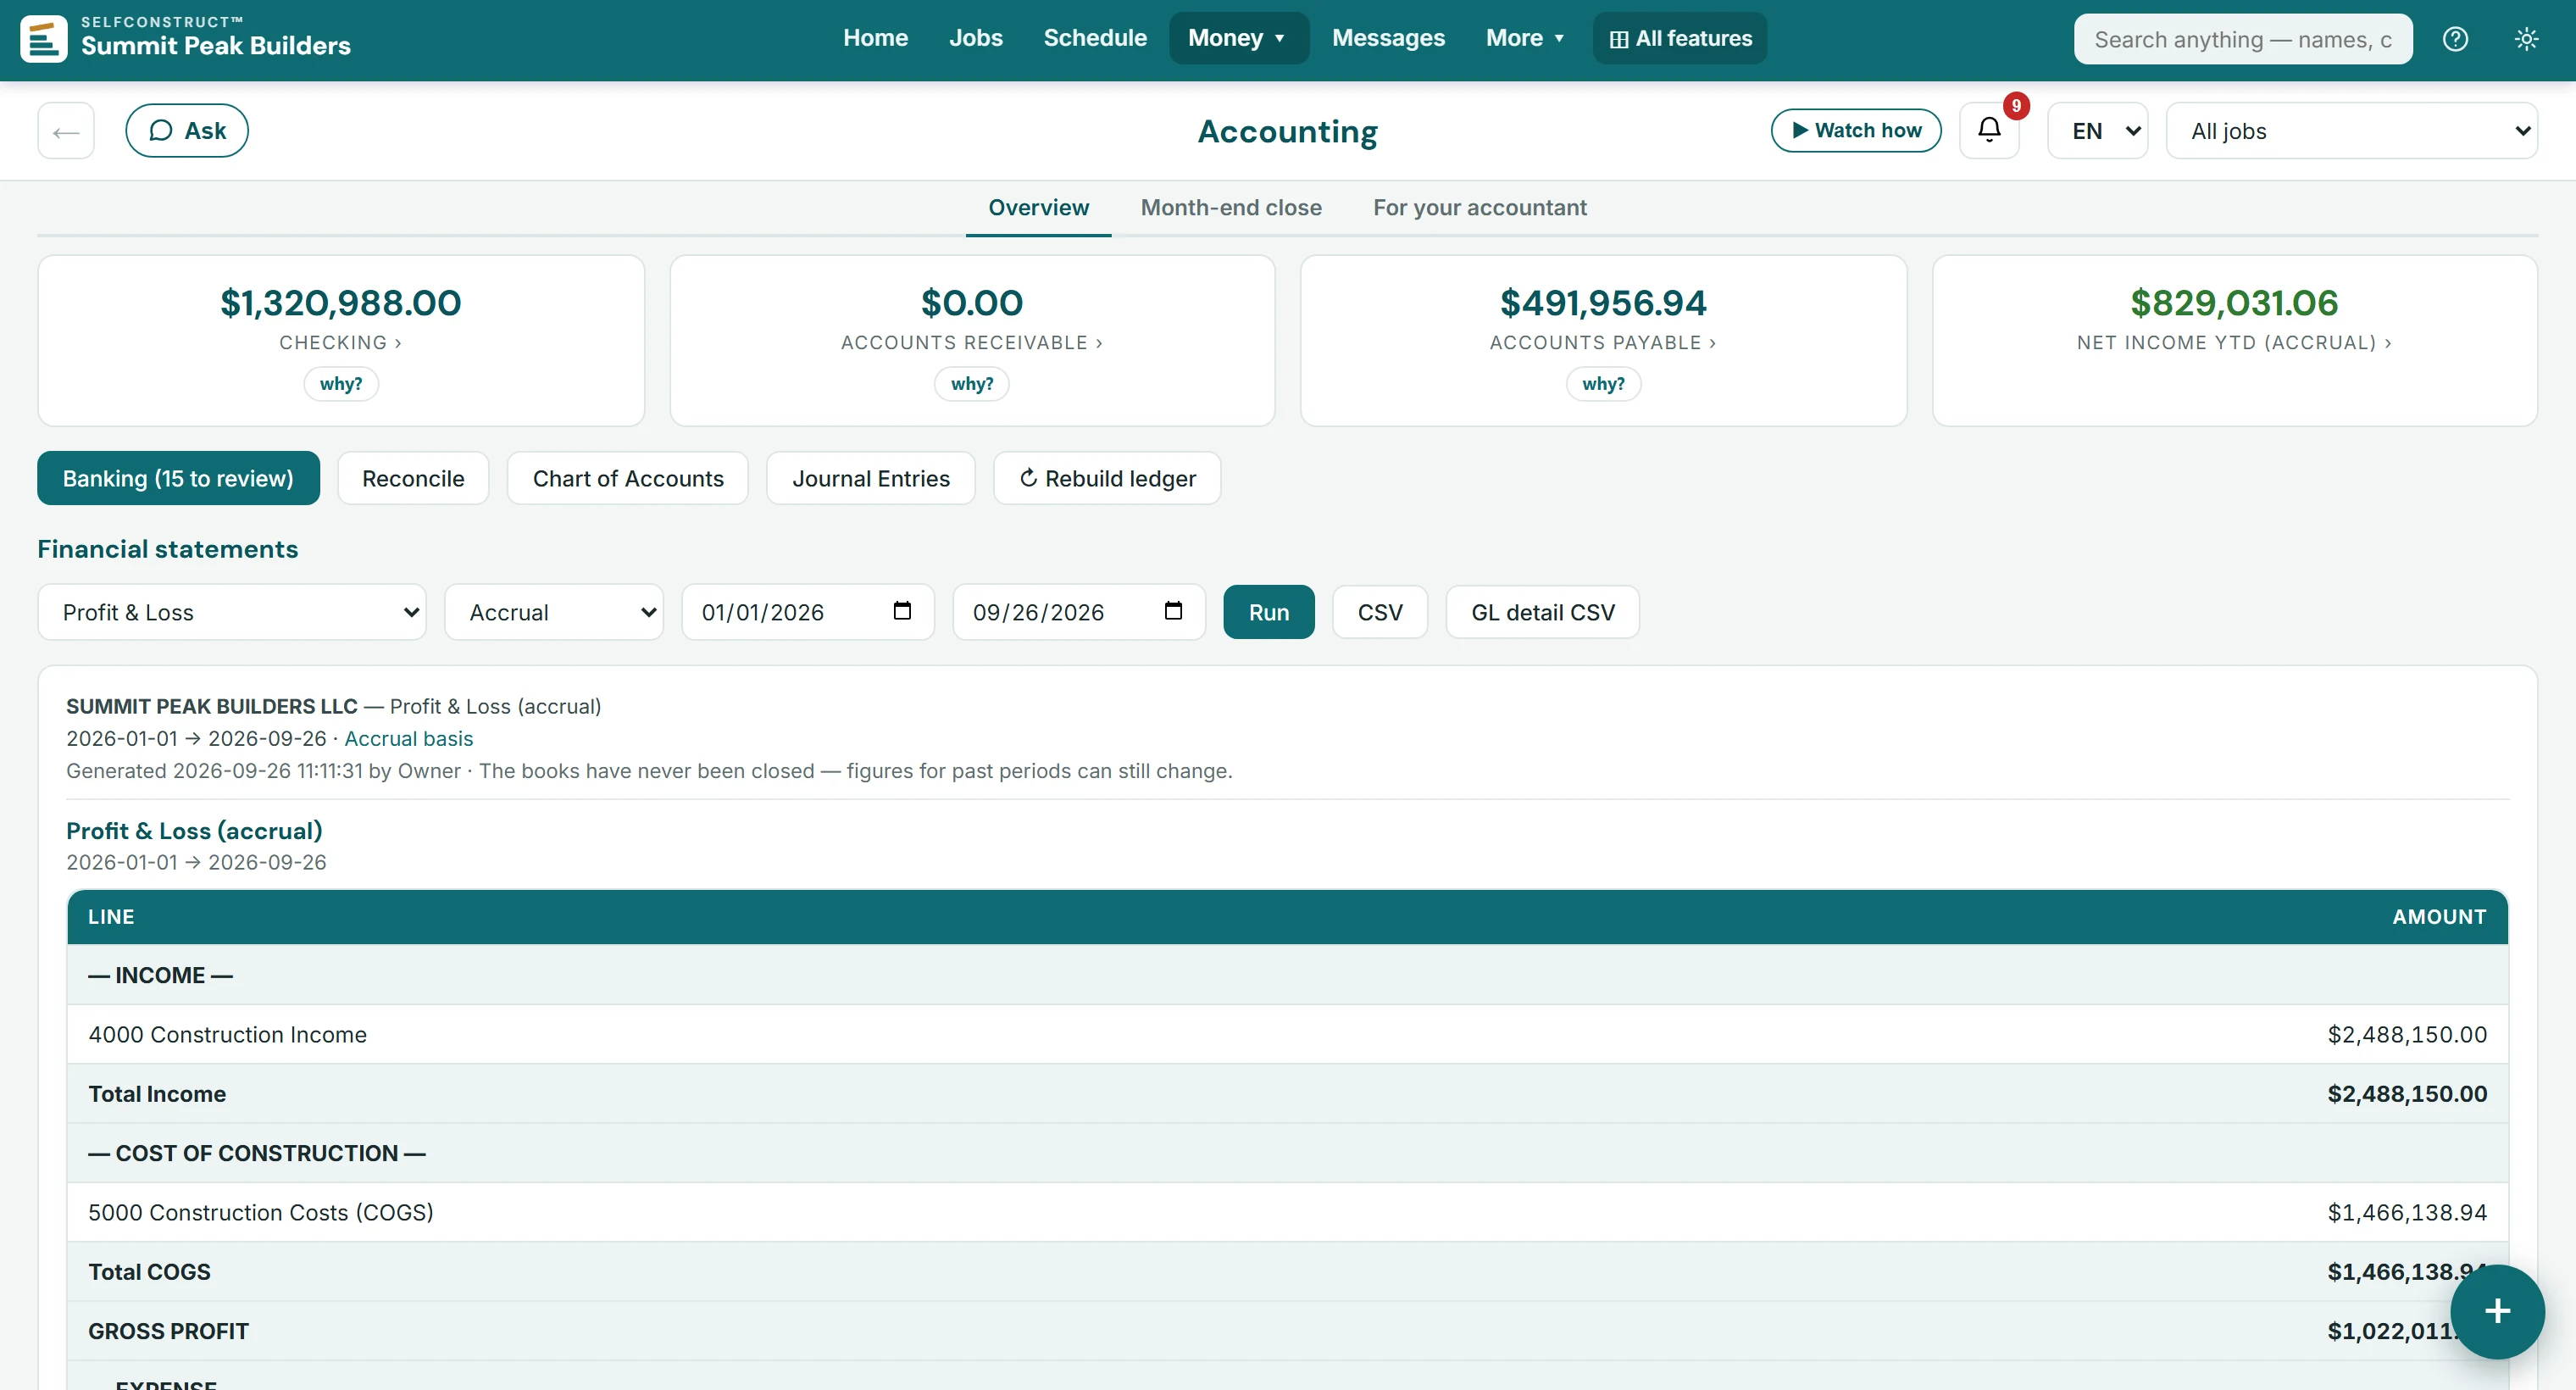This screenshot has width=2576, height=1390.
Task: Open the Accrual basis dropdown
Action: (x=554, y=612)
